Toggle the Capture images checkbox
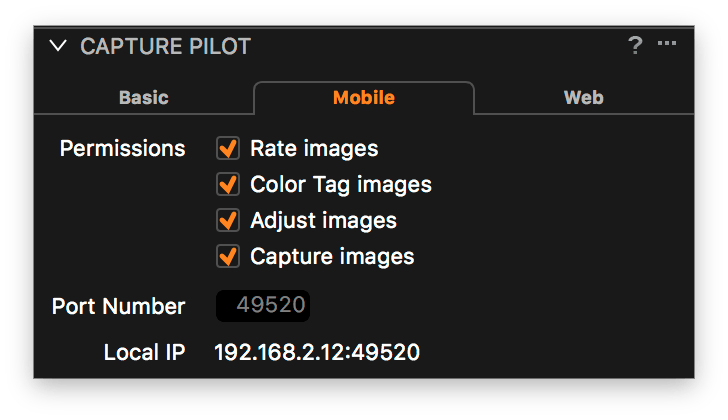Screen dimensions: 728x420 (228, 256)
